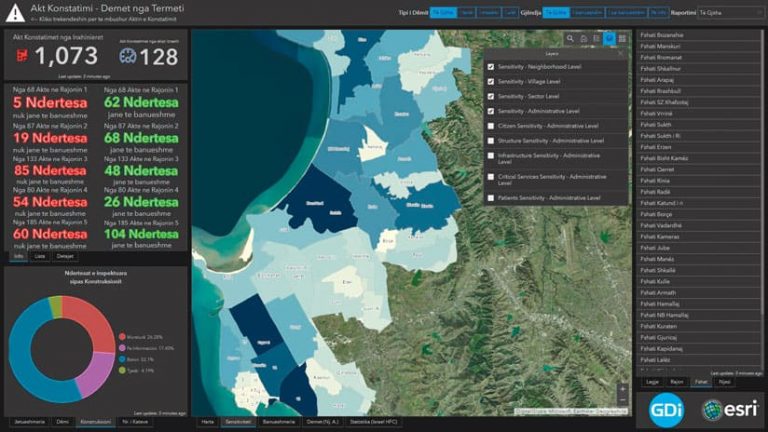This screenshot has height=432, width=768.
Task: Select Fshati Kapidanaj in the list
Action: tap(699, 349)
